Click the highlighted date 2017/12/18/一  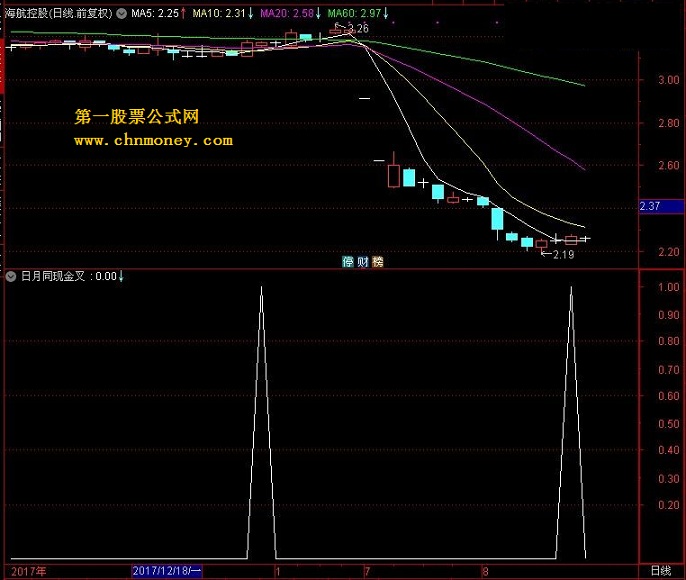point(167,571)
